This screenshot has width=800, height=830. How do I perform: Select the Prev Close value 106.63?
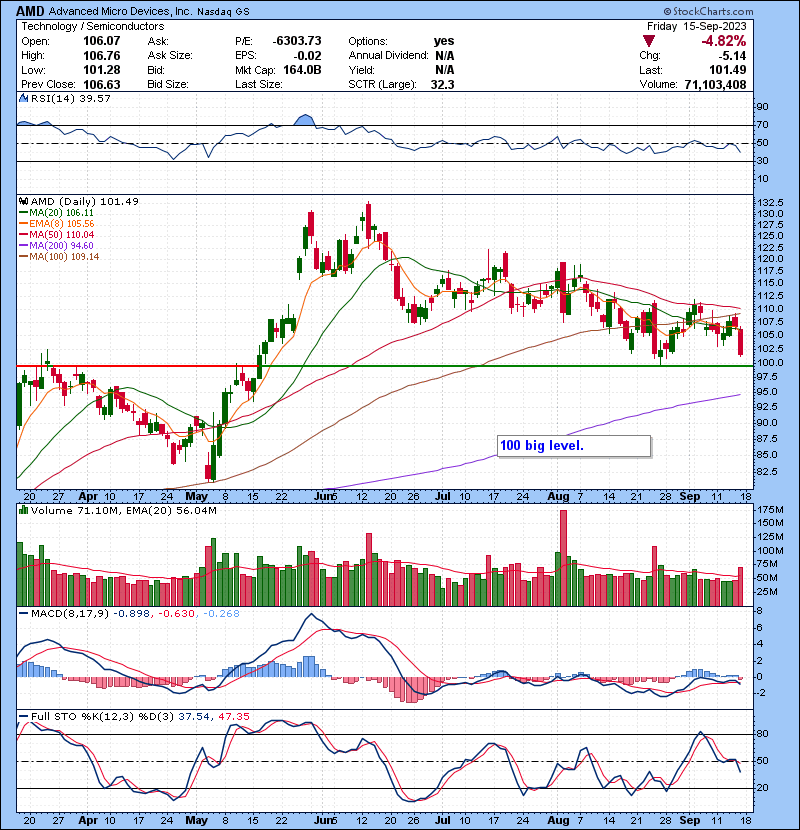click(x=102, y=84)
